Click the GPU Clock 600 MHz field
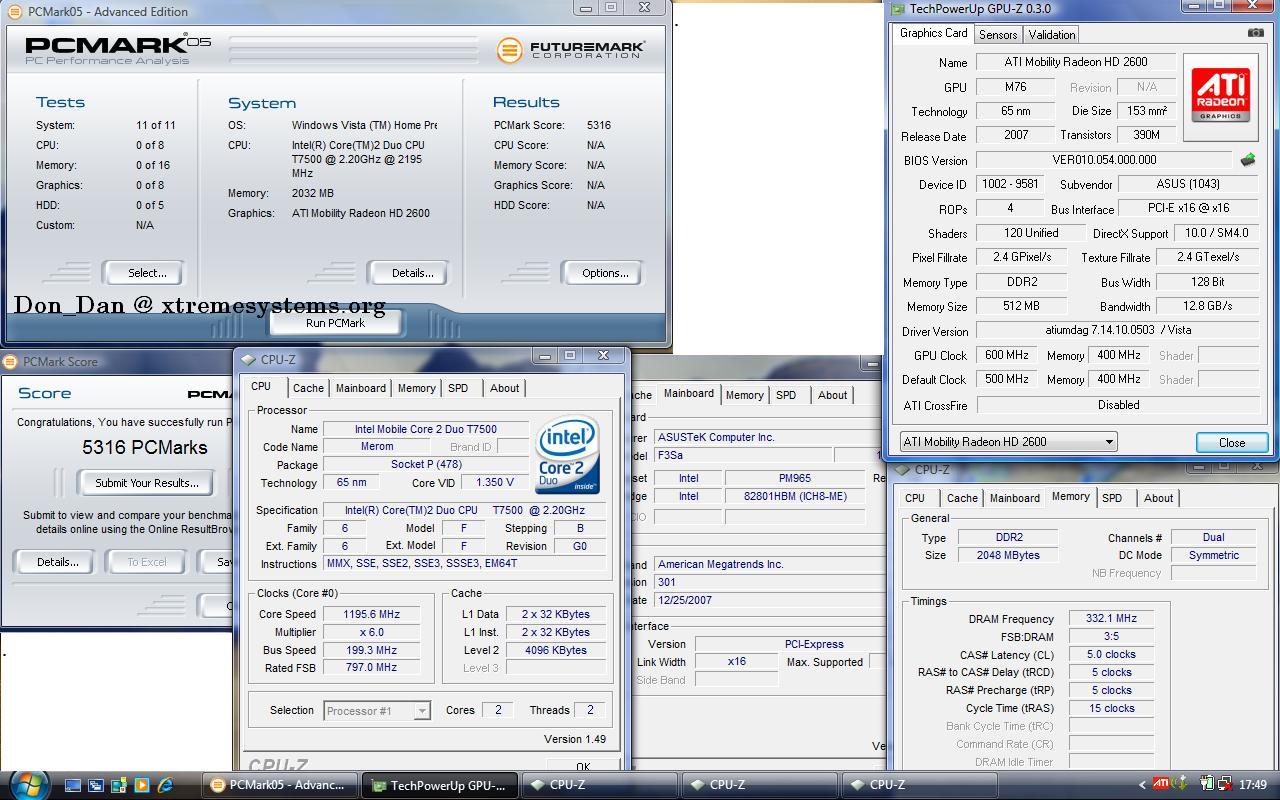 pos(1006,356)
